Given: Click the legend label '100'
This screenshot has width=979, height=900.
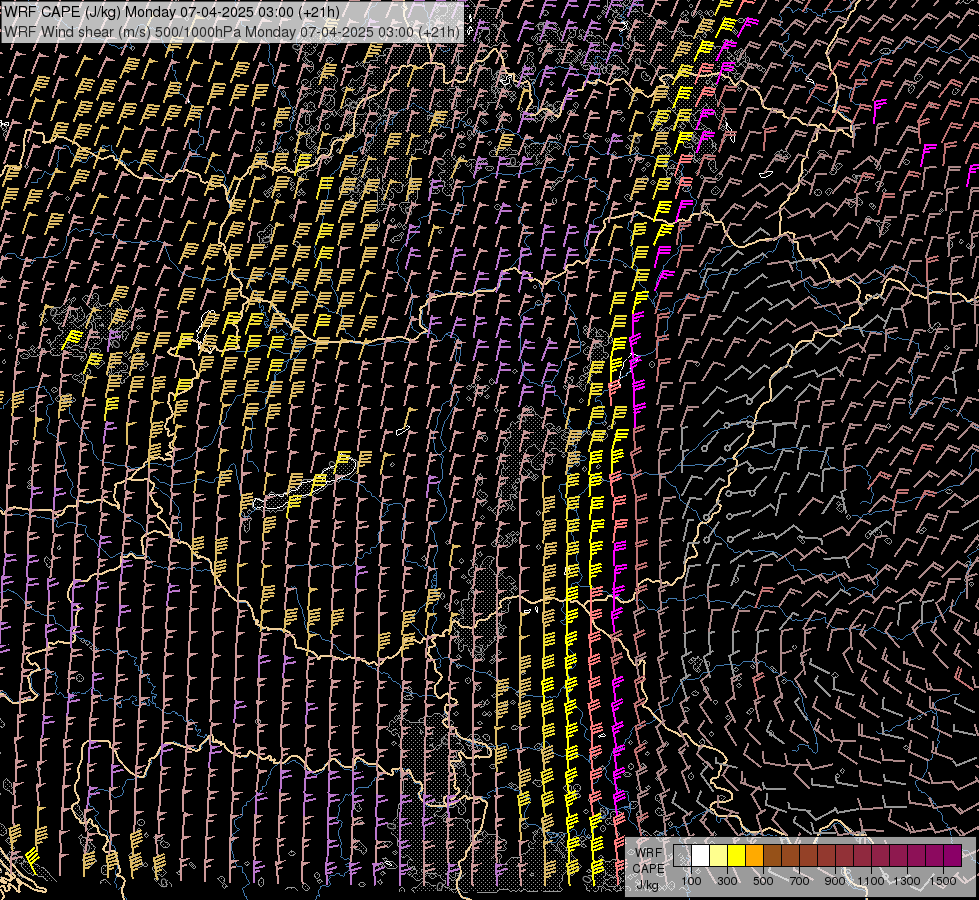Looking at the screenshot, I should pos(691,881).
